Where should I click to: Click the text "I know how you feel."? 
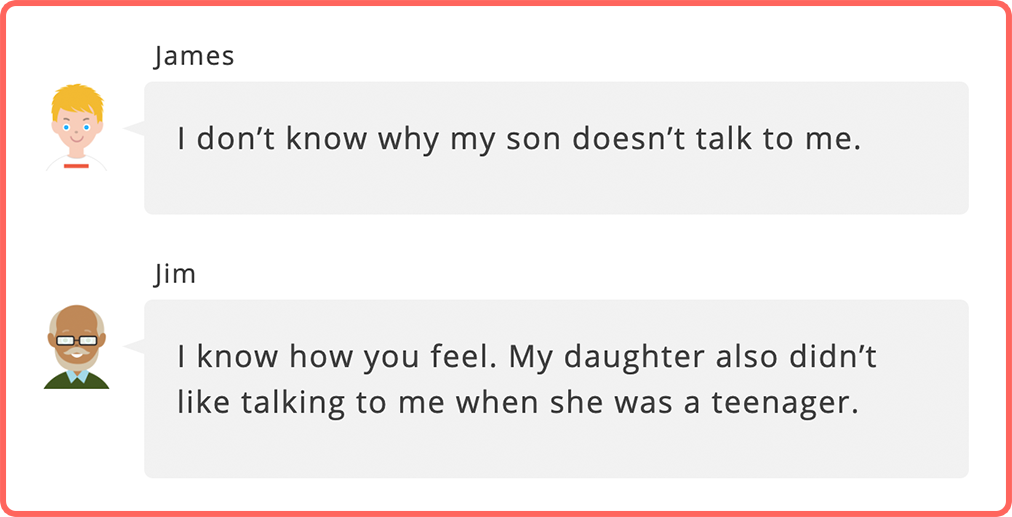click(x=337, y=358)
